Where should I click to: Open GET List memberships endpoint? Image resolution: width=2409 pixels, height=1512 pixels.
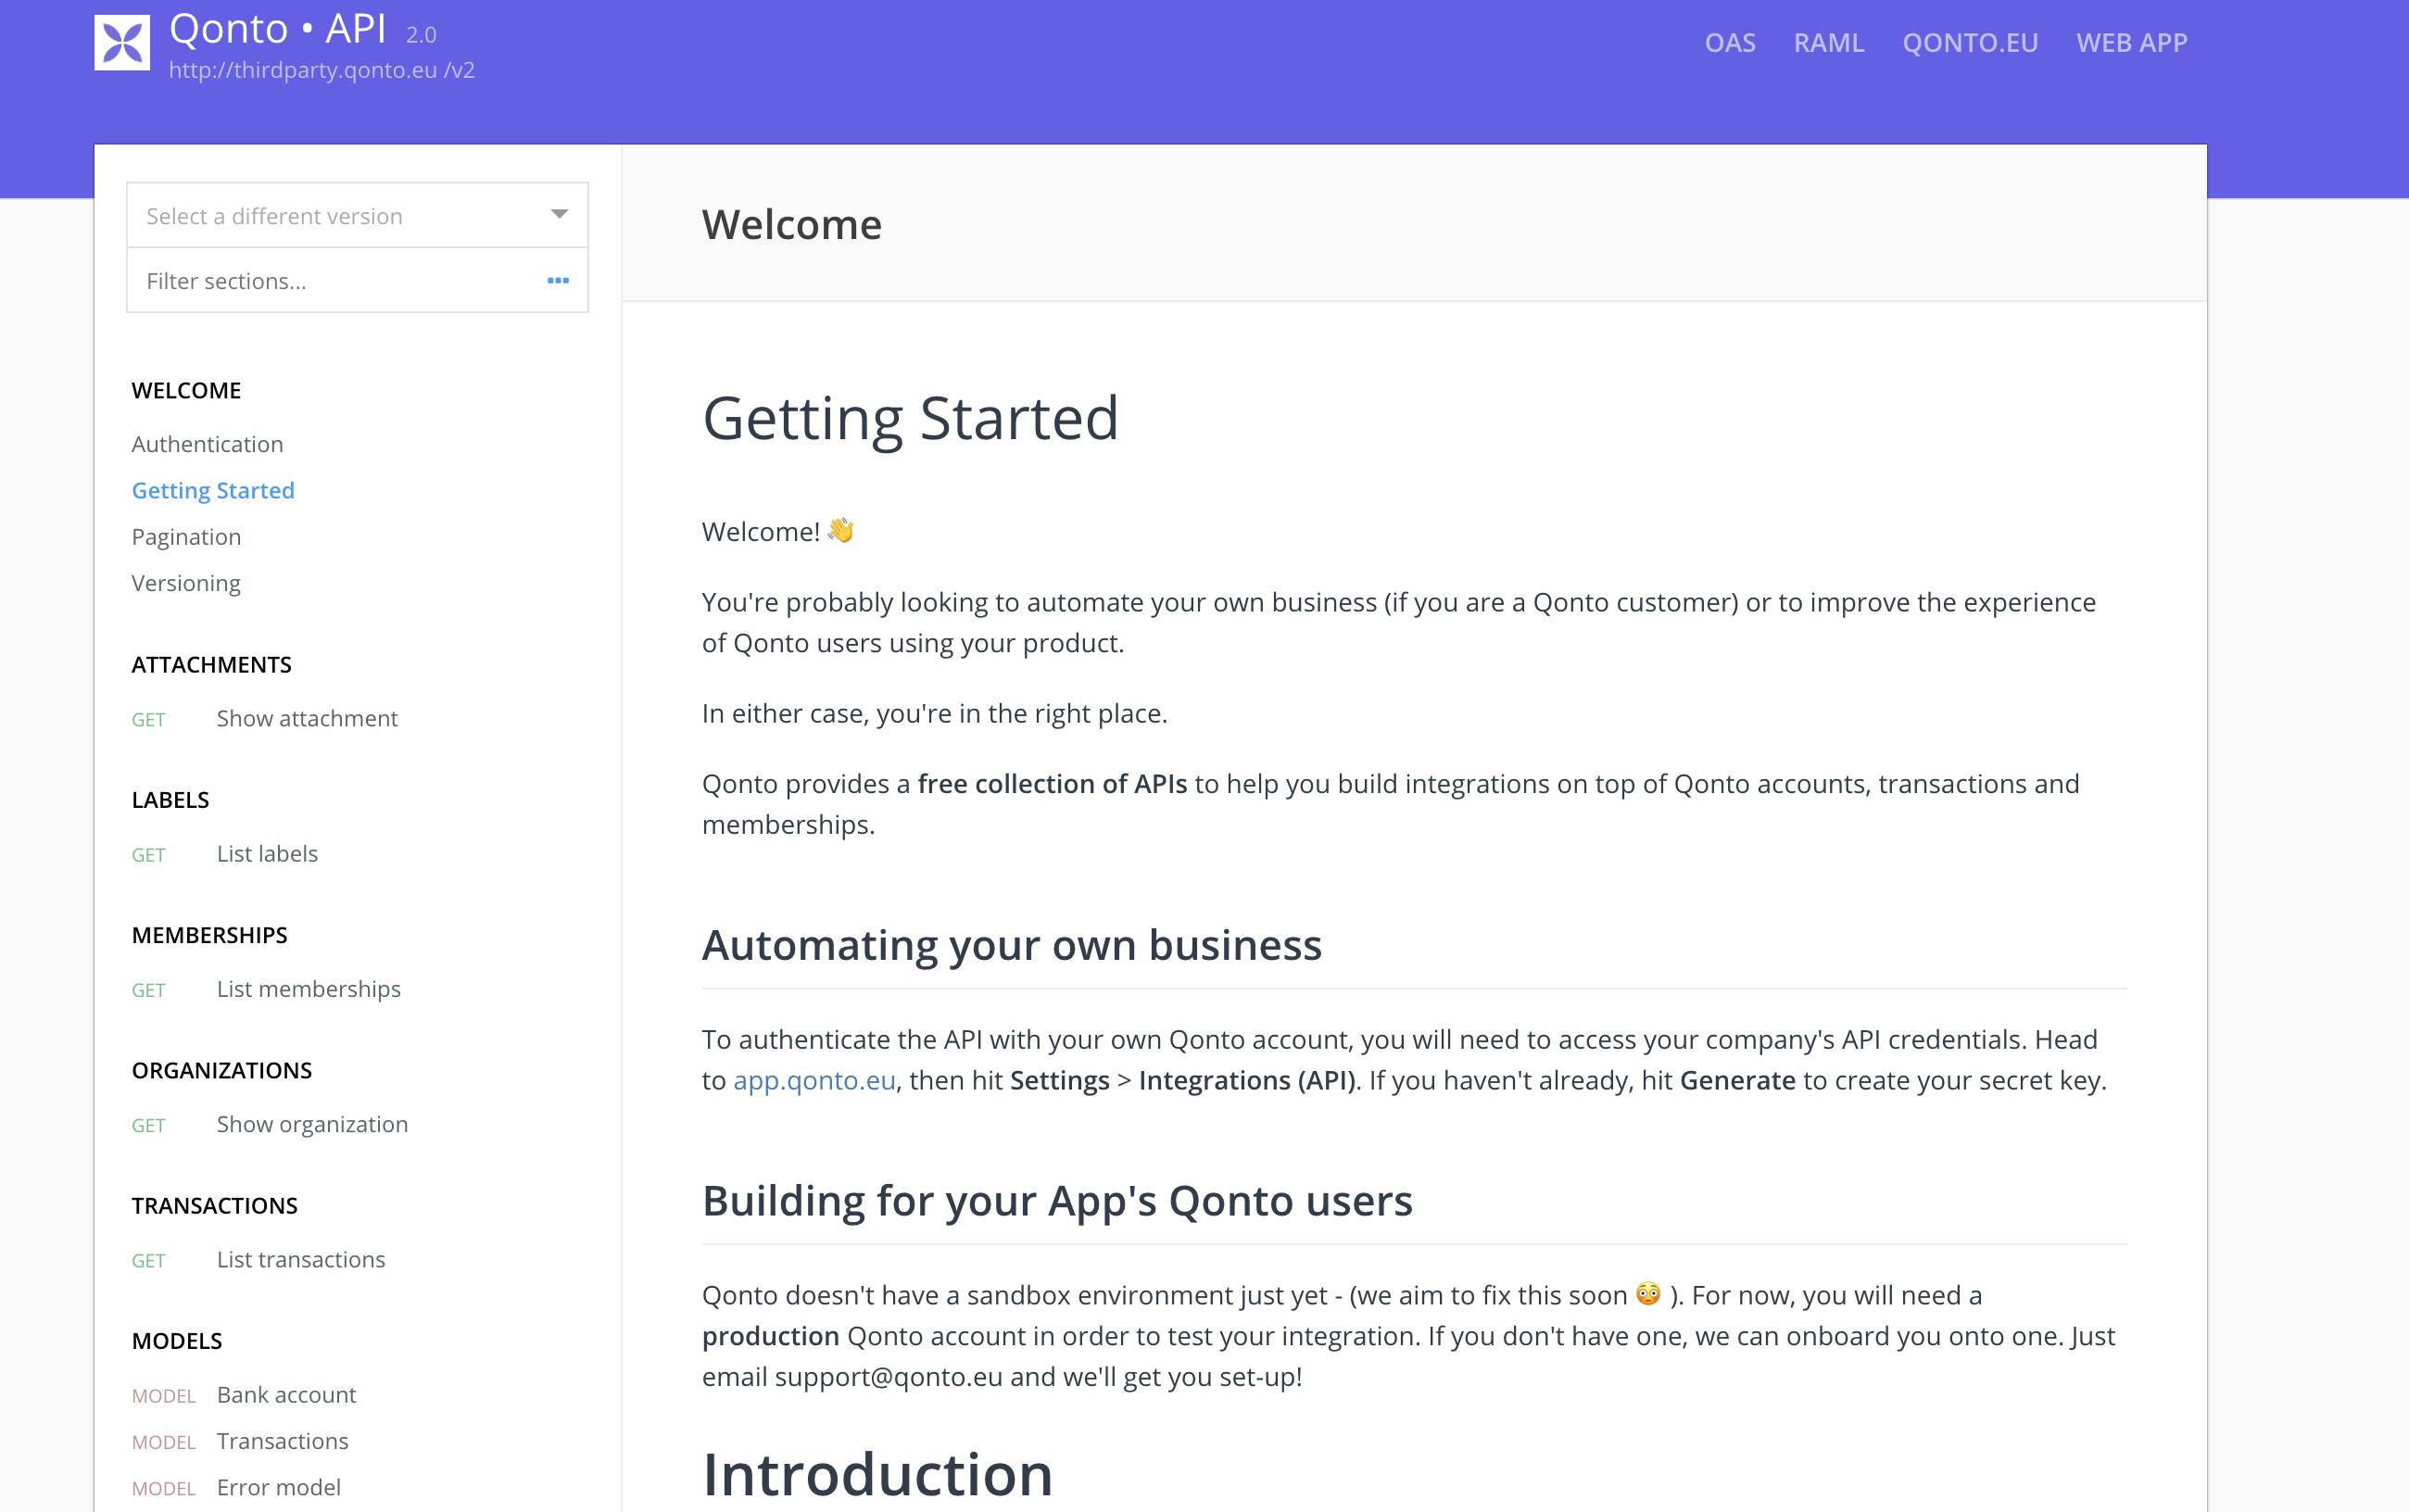click(266, 989)
